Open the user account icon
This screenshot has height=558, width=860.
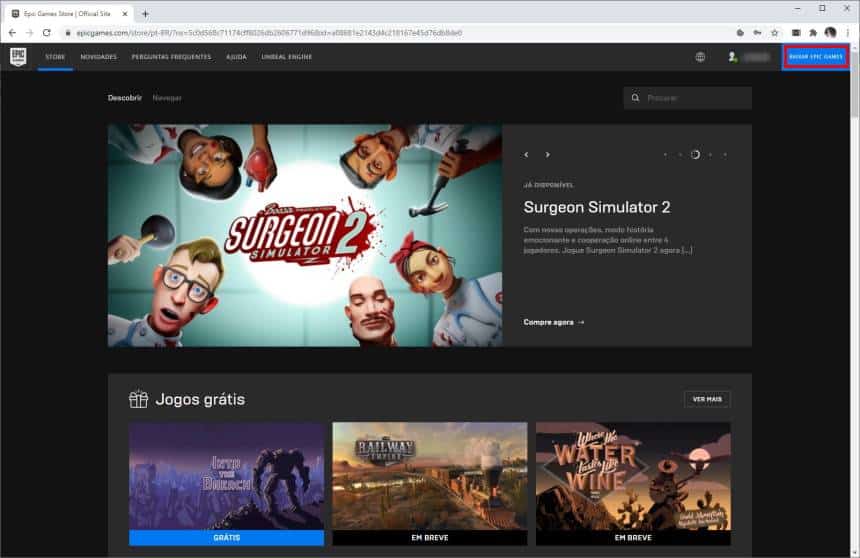pyautogui.click(x=732, y=57)
